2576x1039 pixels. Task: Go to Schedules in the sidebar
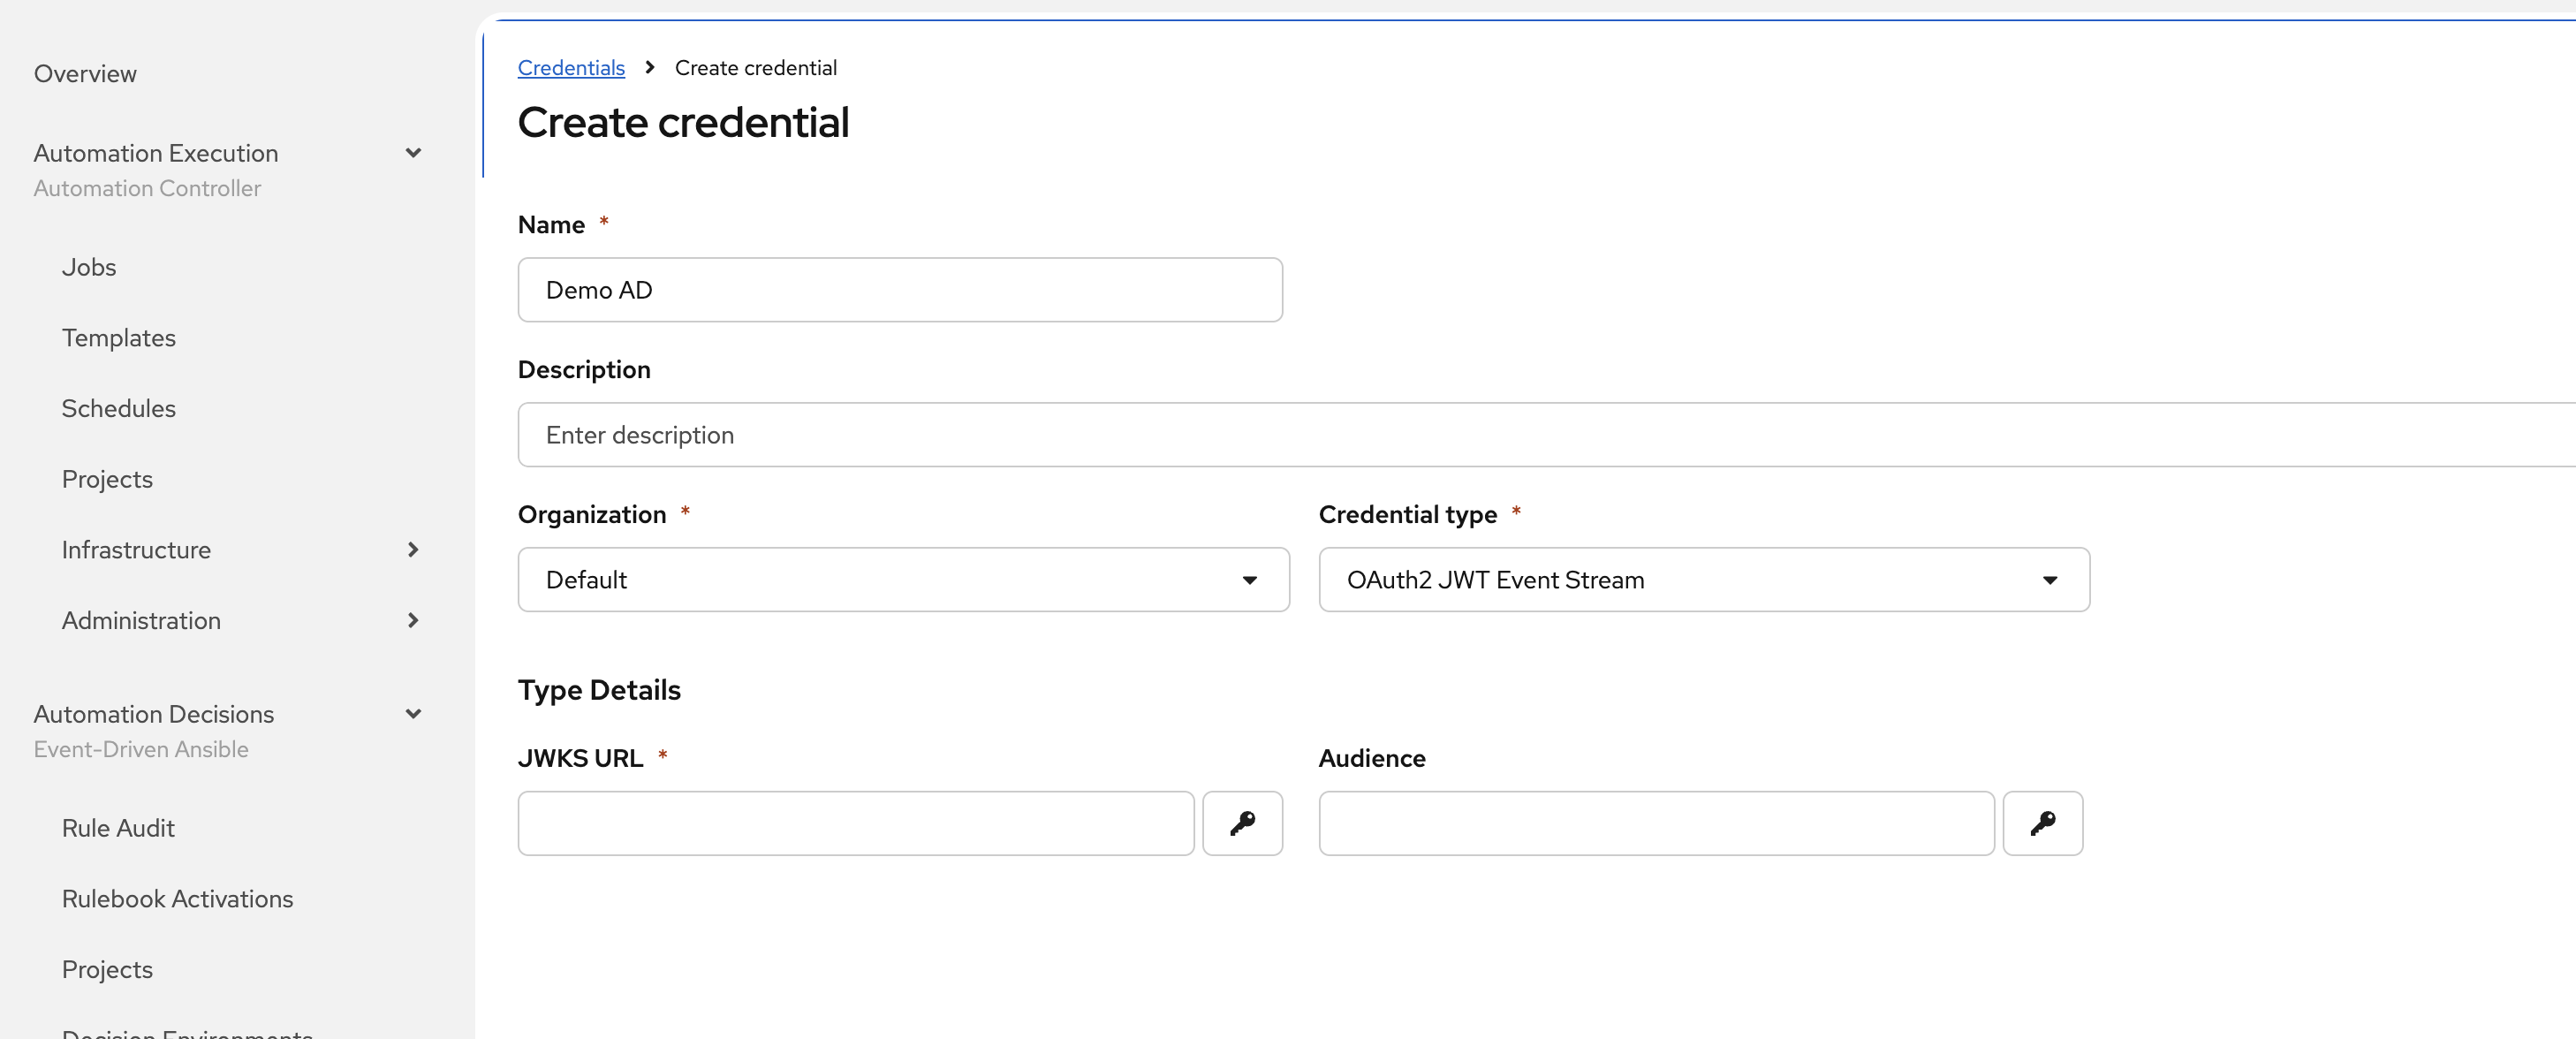pos(118,408)
